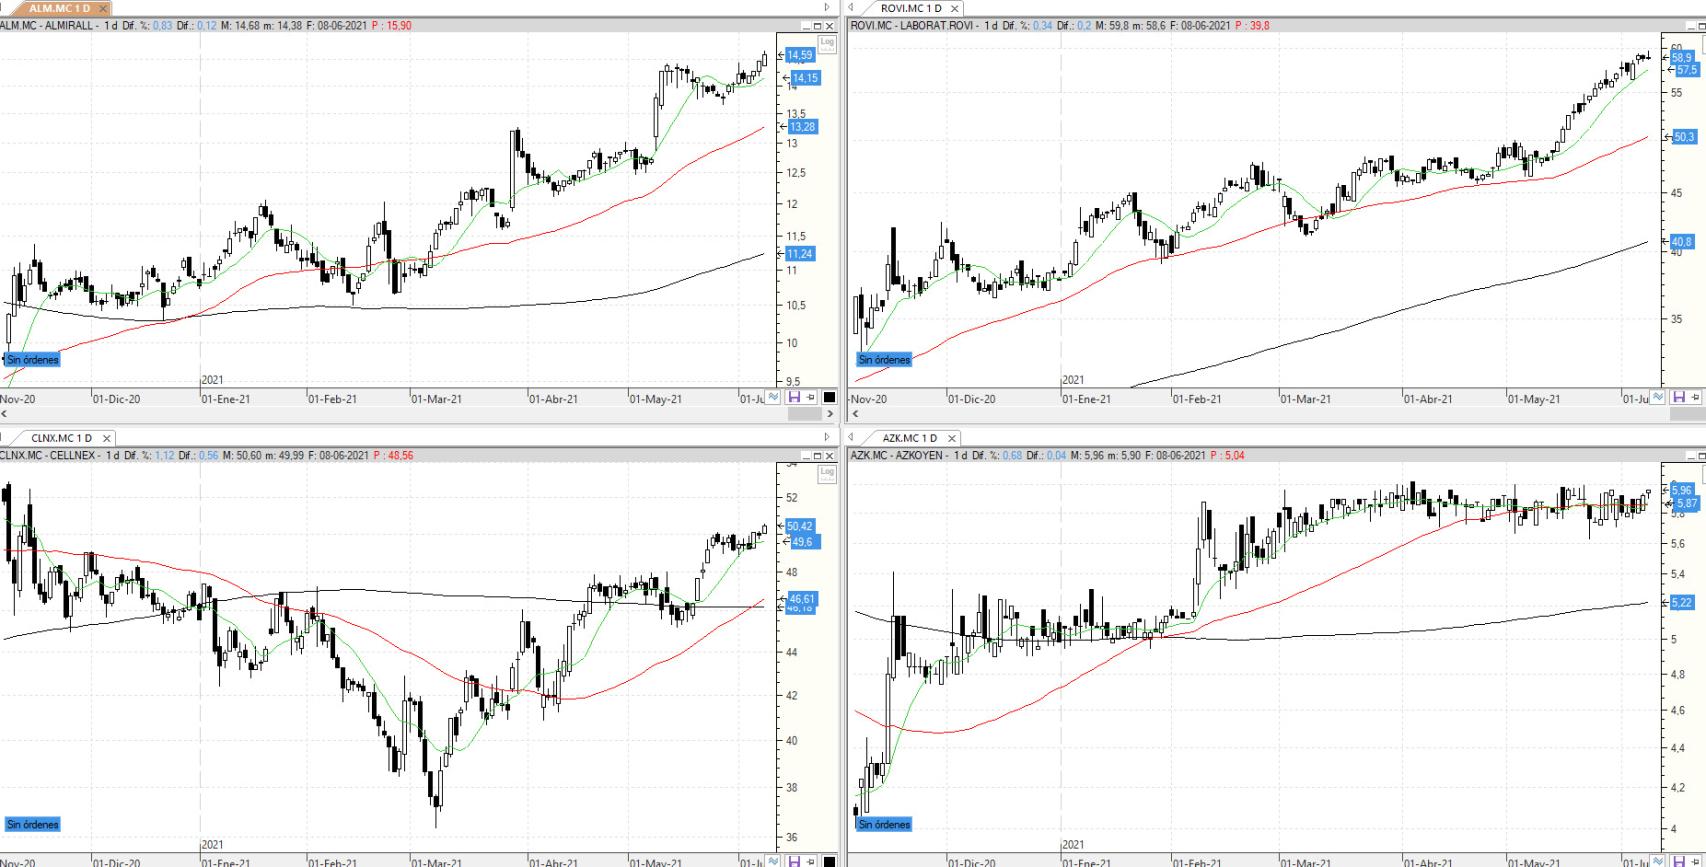The height and width of the screenshot is (867, 1706).
Task: Click the save icon on Almirall chart
Action: (794, 397)
